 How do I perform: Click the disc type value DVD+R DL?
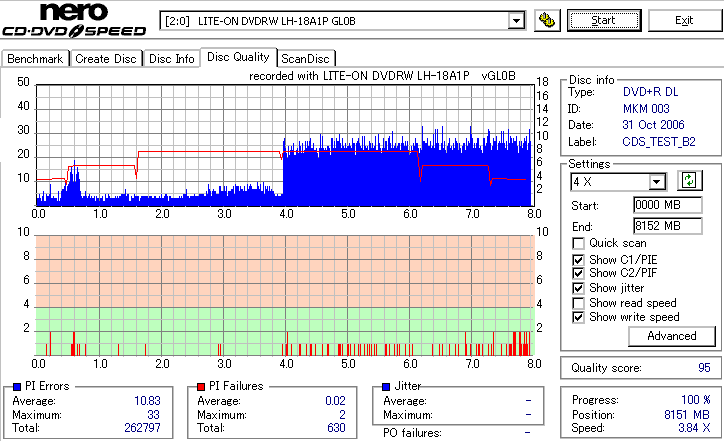[651, 92]
